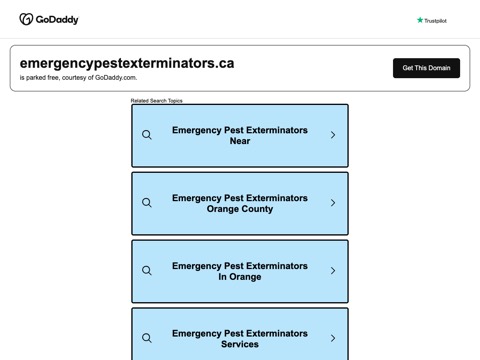Viewport: 480px width, 360px height.
Task: Open Emergency Pest Exterminators Orange County
Action: pos(240,203)
